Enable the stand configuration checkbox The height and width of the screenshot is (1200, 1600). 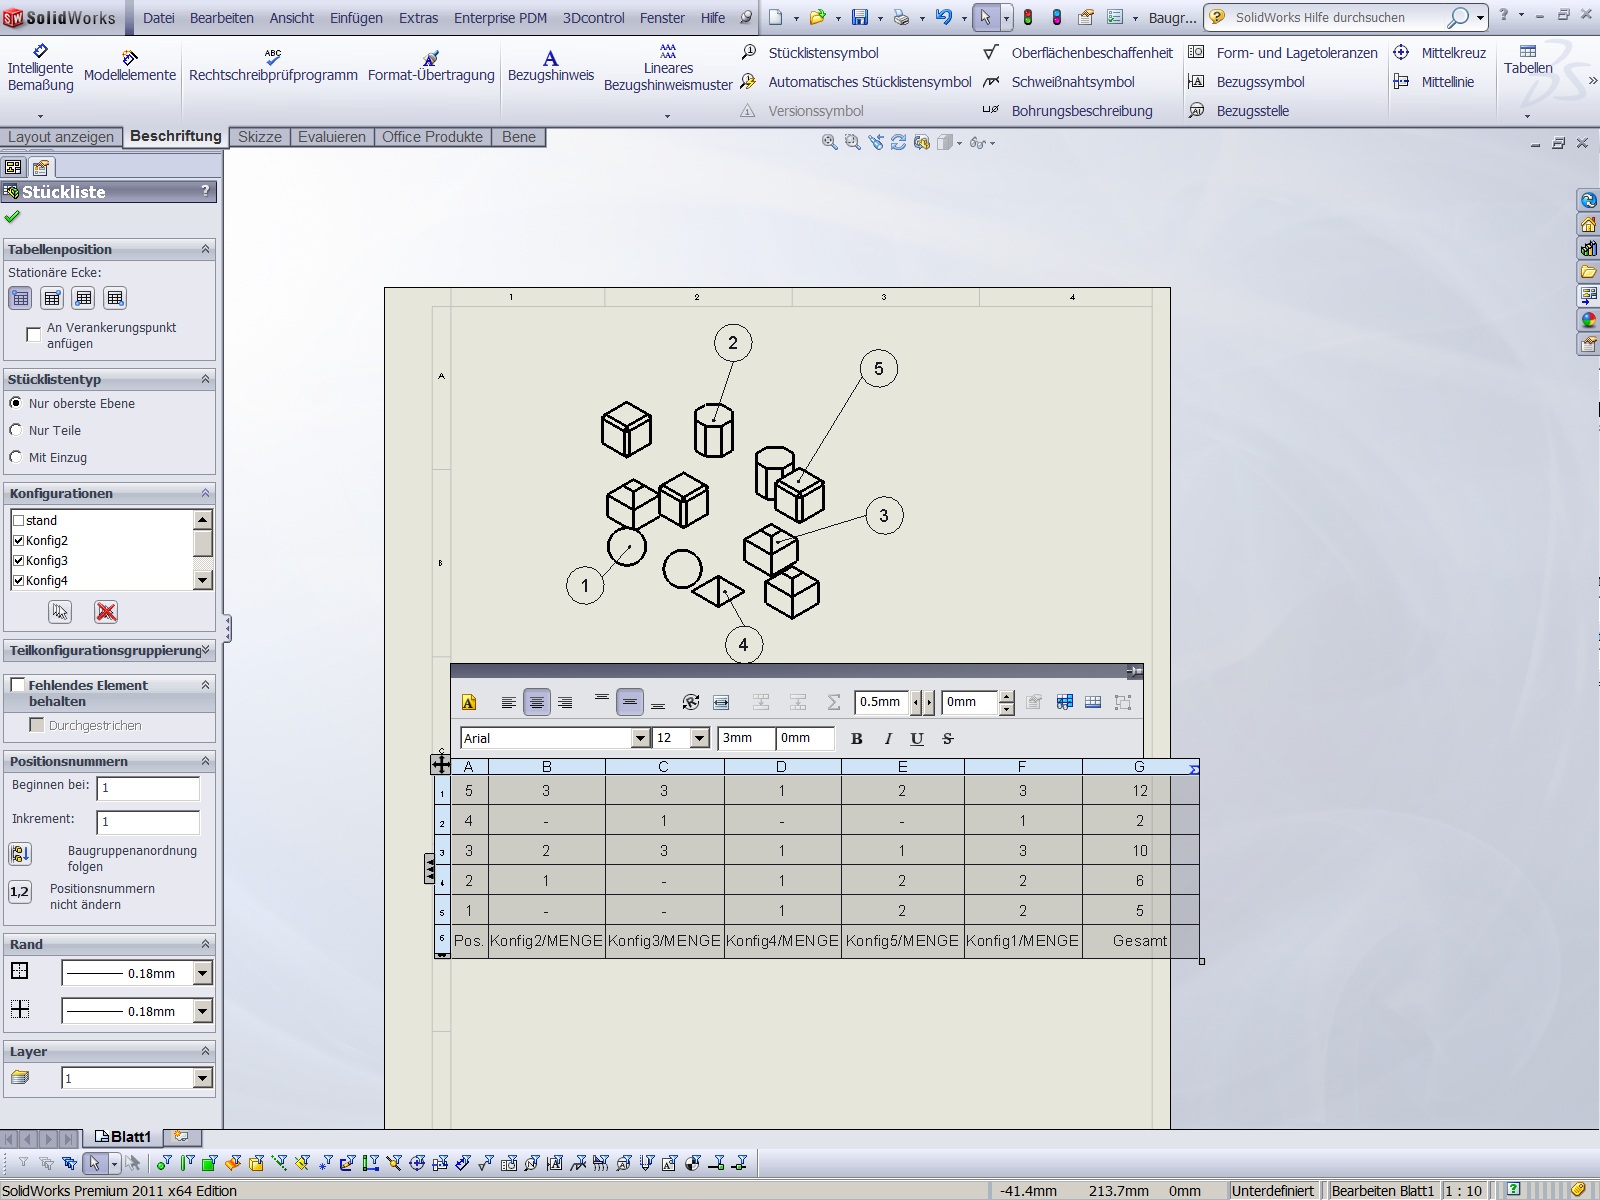[18, 521]
